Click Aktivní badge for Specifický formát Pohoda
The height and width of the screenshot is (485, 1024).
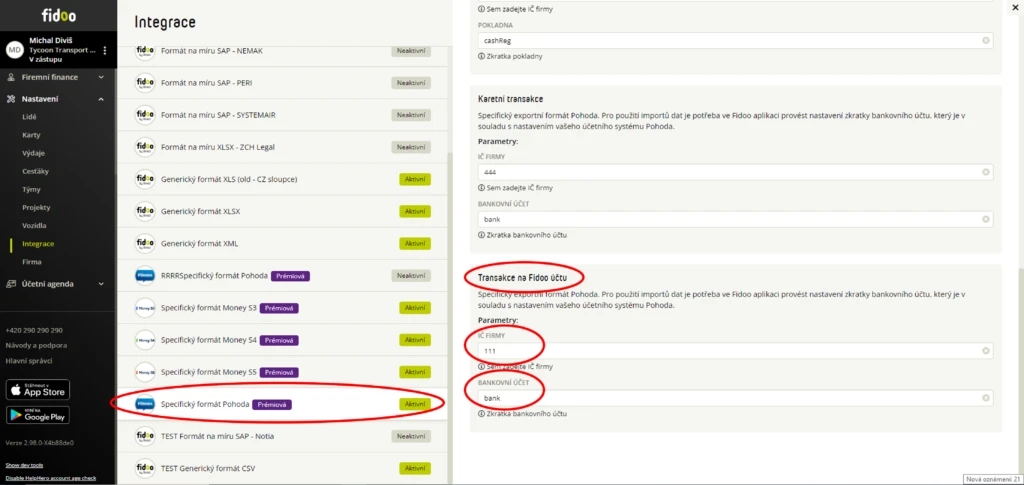[x=415, y=404]
